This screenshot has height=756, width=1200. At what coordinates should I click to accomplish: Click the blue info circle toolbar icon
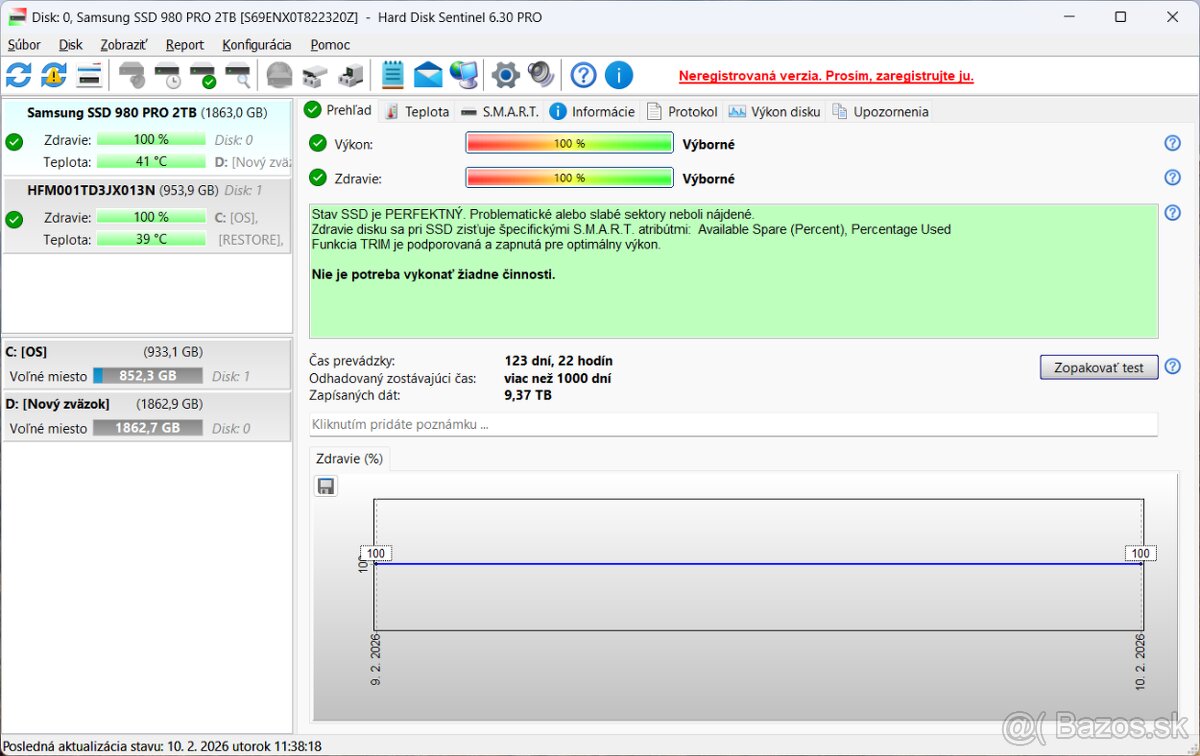[x=619, y=75]
